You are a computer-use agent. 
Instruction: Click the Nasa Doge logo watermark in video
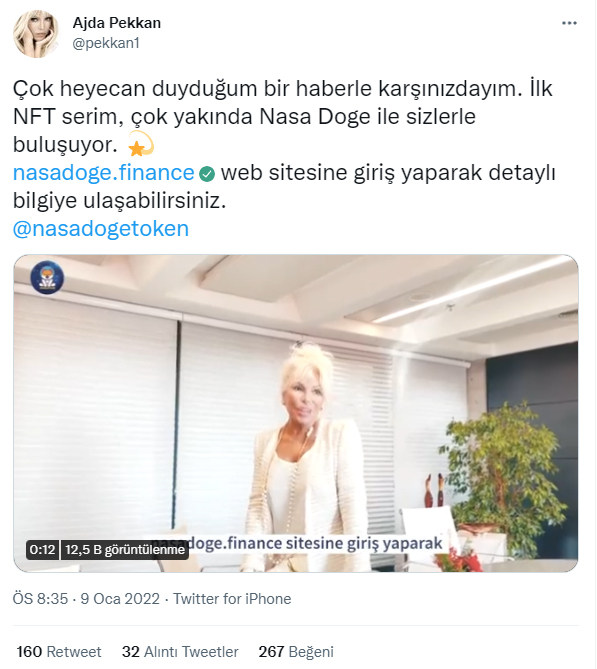[x=47, y=277]
